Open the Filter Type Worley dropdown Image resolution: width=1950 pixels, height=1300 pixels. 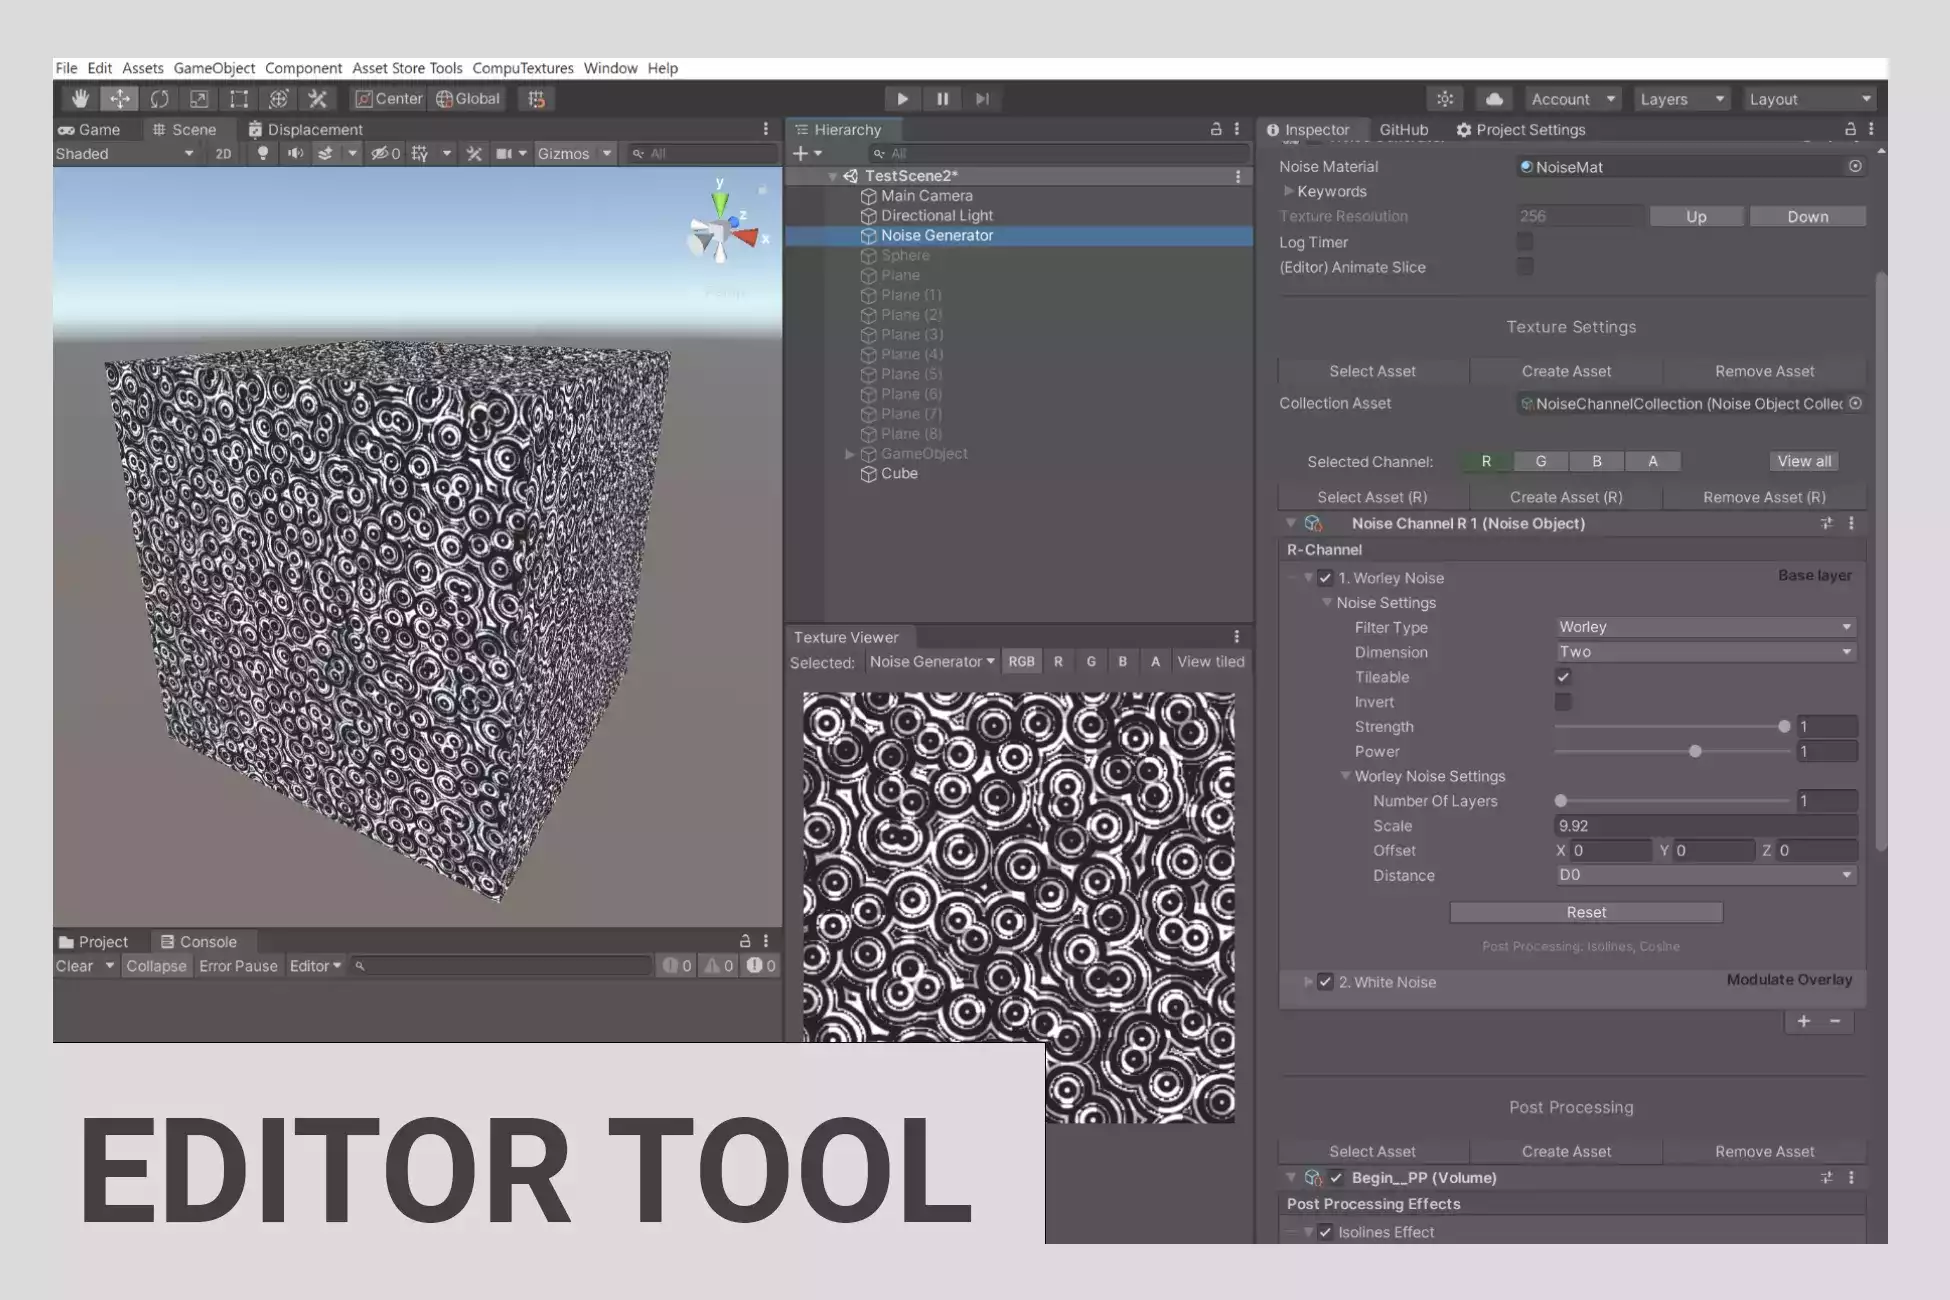click(x=1705, y=627)
